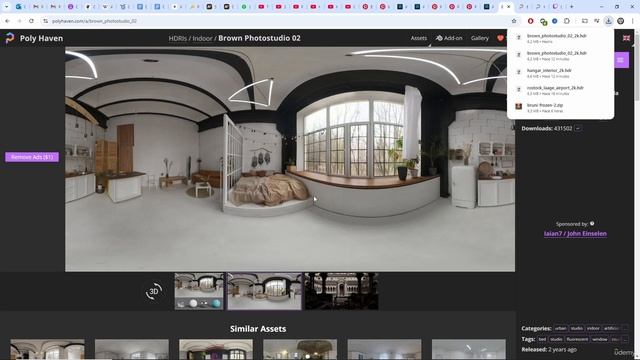This screenshot has height=360, width=640.
Task: Select the dark backplate thumbnail
Action: [x=342, y=291]
